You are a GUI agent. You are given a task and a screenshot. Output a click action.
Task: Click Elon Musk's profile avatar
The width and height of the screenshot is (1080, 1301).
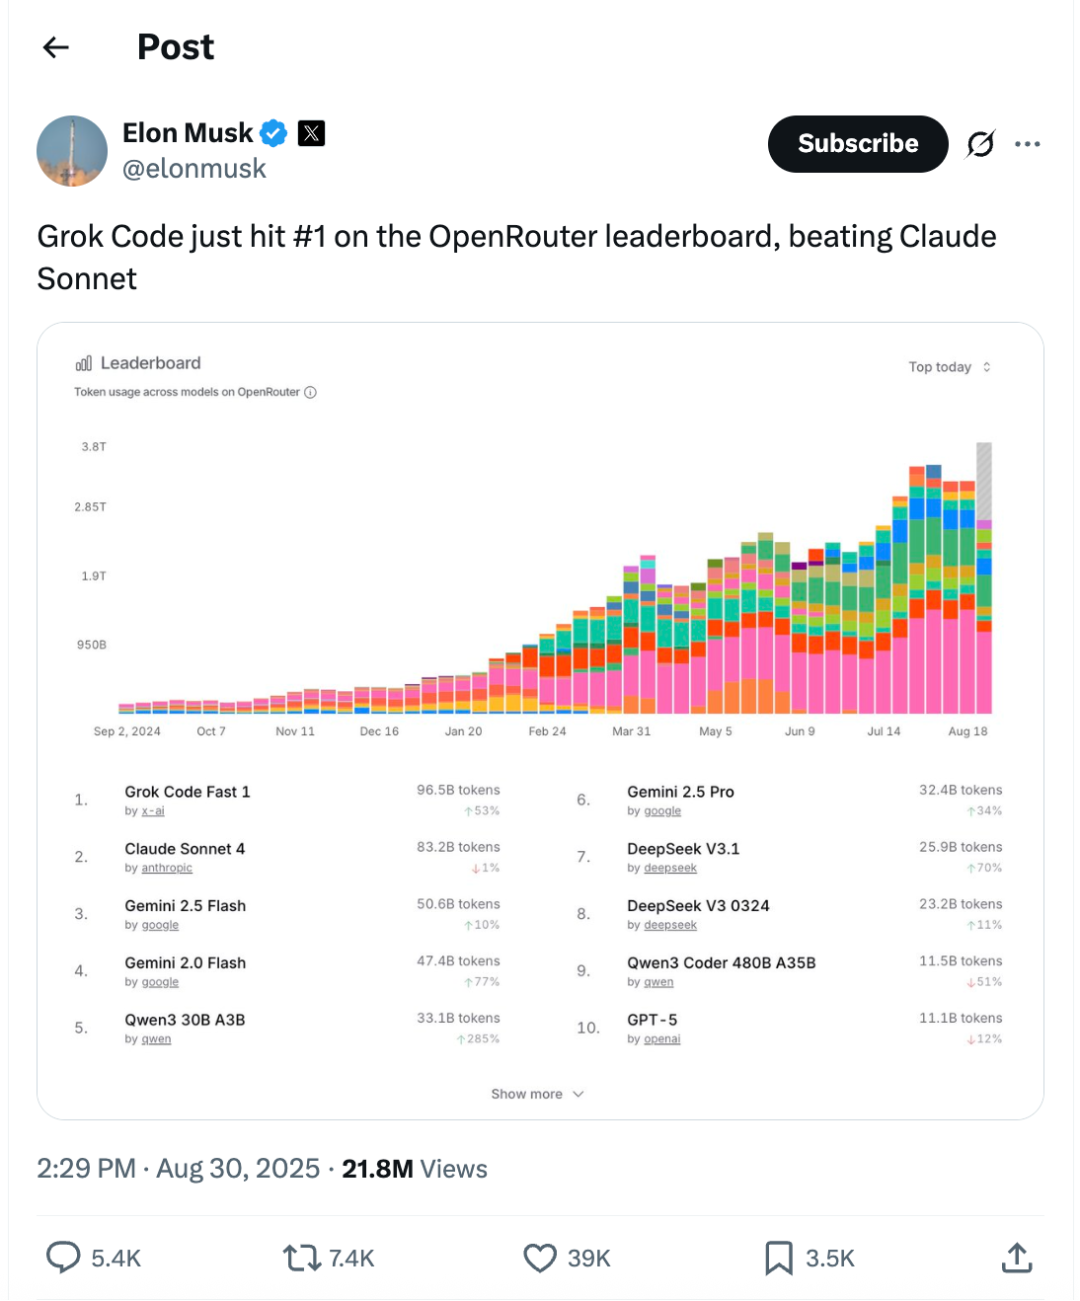pos(72,151)
